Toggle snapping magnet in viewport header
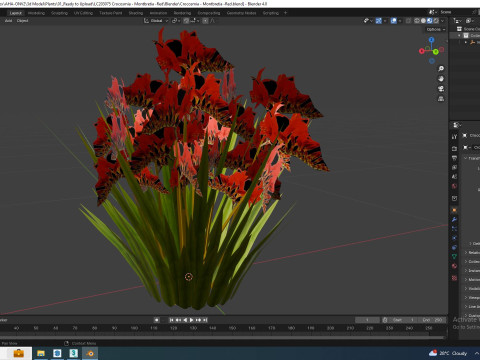 pyautogui.click(x=186, y=21)
